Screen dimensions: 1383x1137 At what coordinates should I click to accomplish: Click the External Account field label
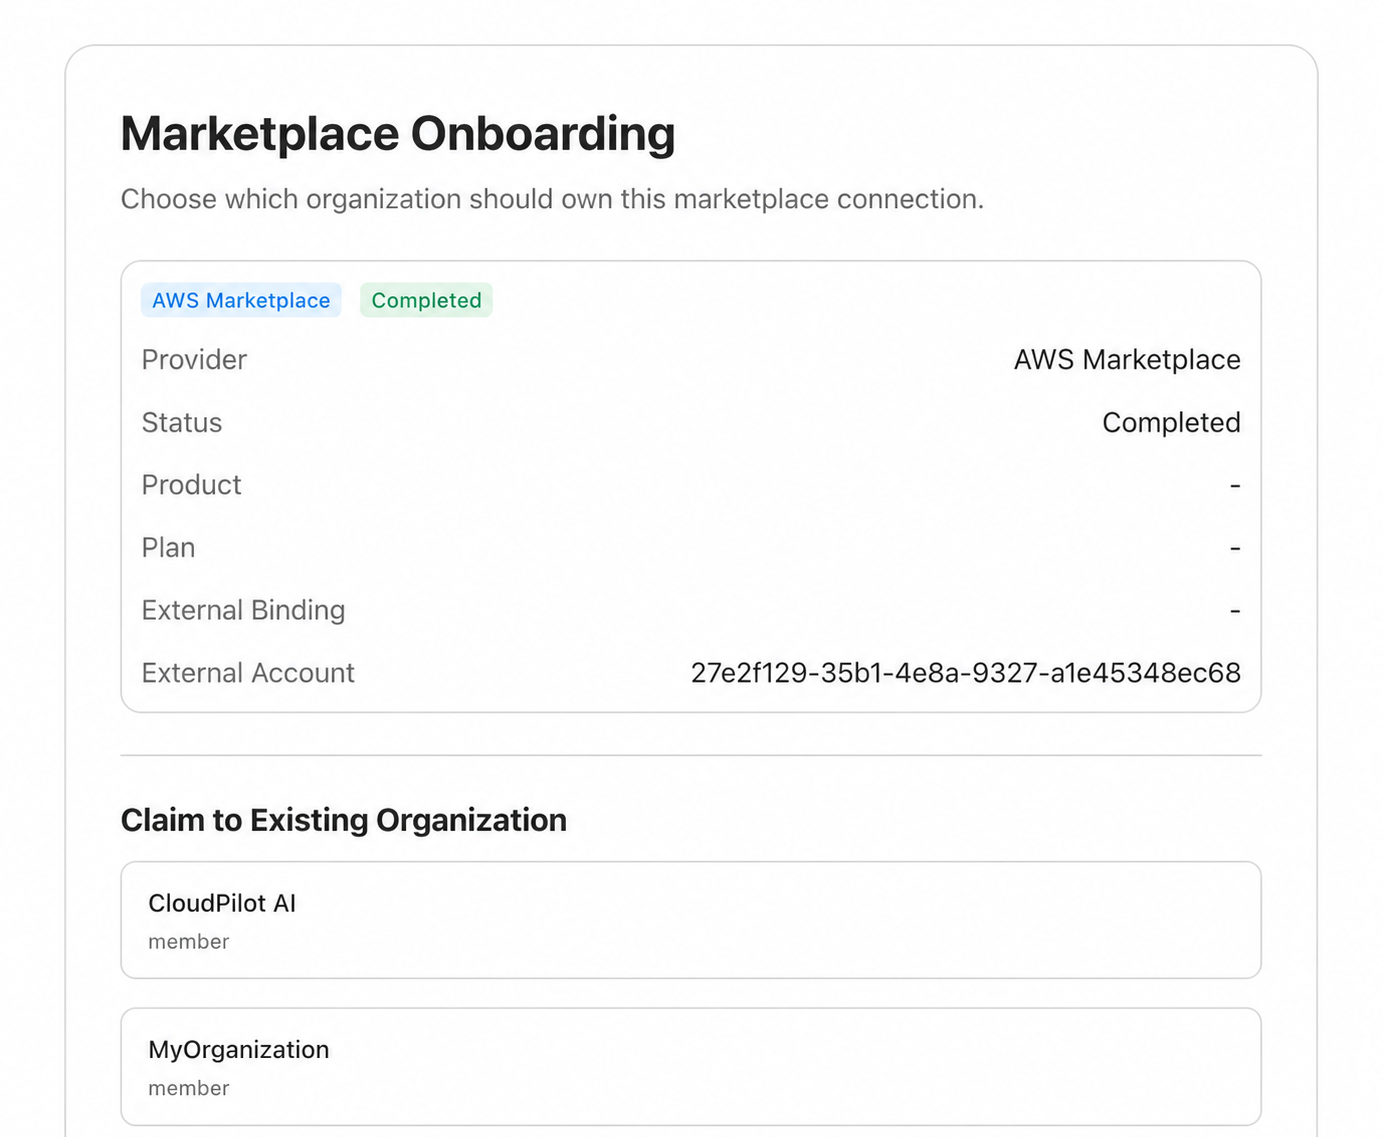click(248, 673)
